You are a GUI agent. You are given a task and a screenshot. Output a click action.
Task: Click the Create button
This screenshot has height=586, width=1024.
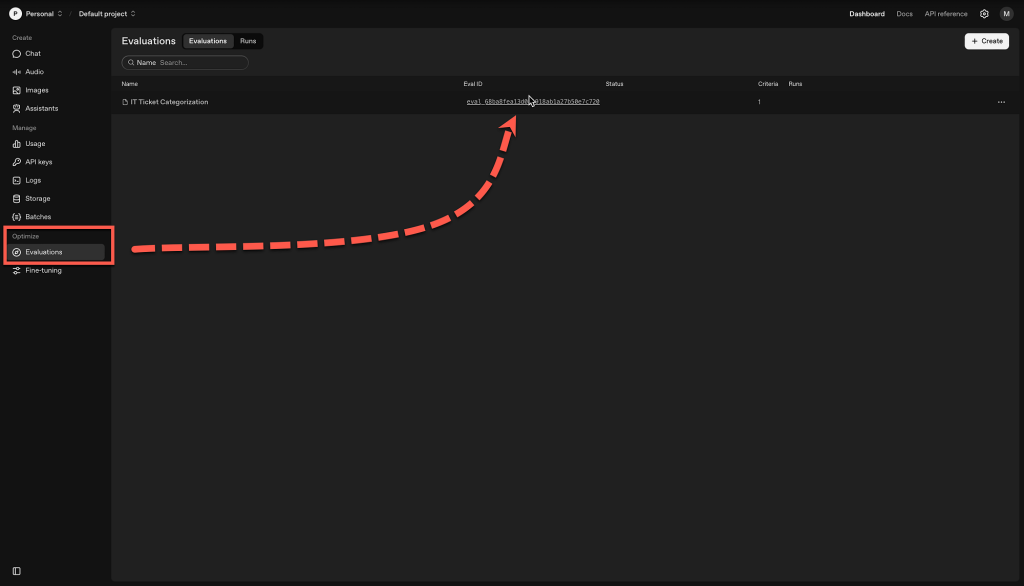986,41
